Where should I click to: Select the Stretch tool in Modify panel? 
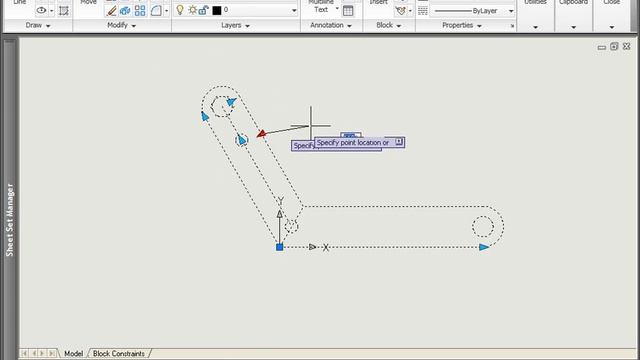pos(125,11)
